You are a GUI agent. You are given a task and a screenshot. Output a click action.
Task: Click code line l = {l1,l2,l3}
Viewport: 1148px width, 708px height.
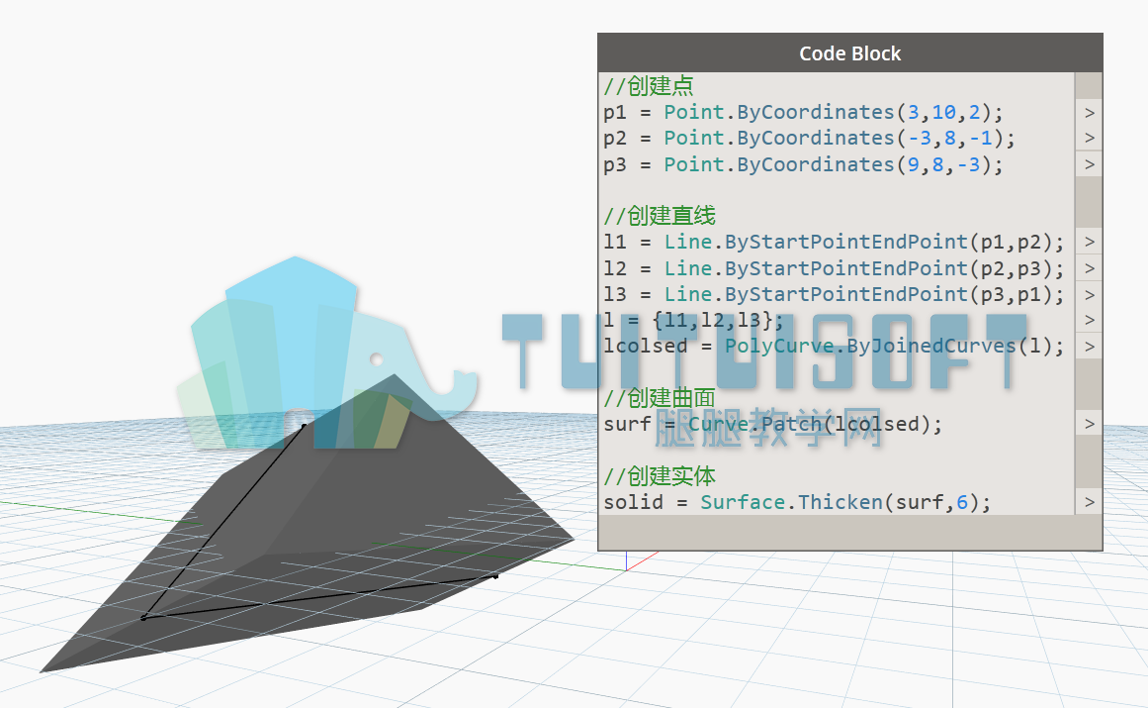point(693,320)
